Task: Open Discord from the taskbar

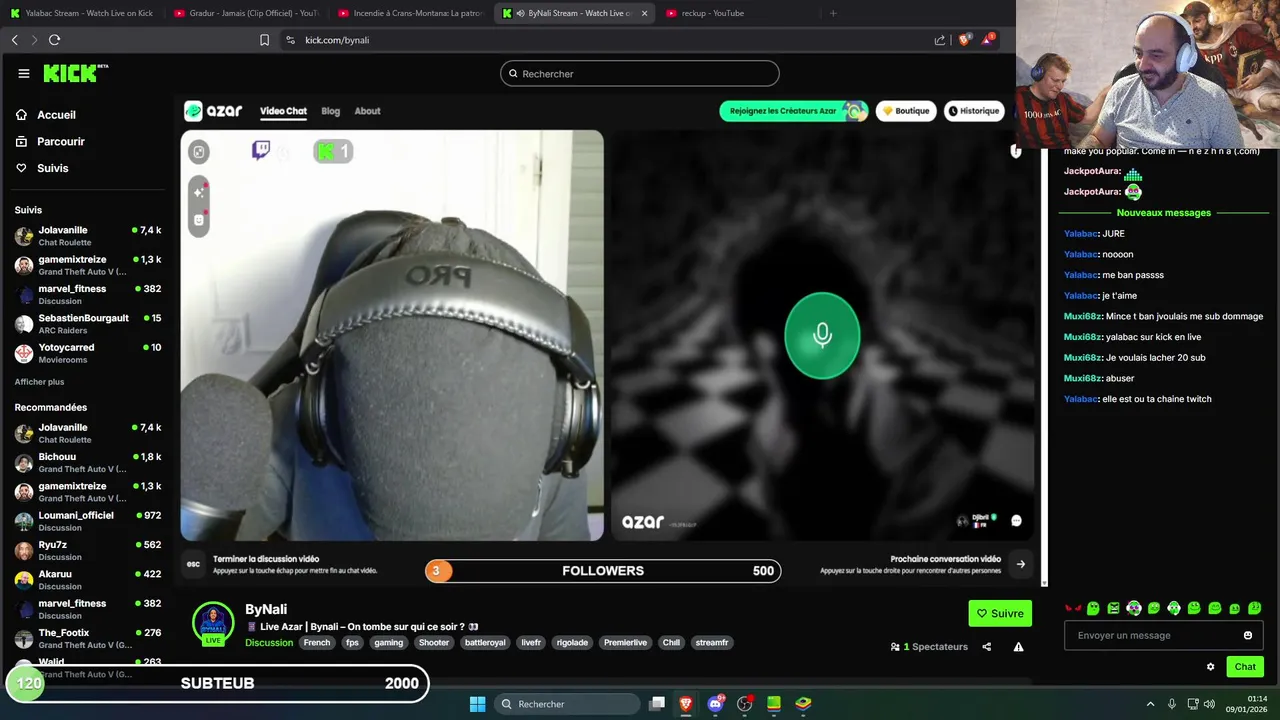Action: pyautogui.click(x=715, y=704)
